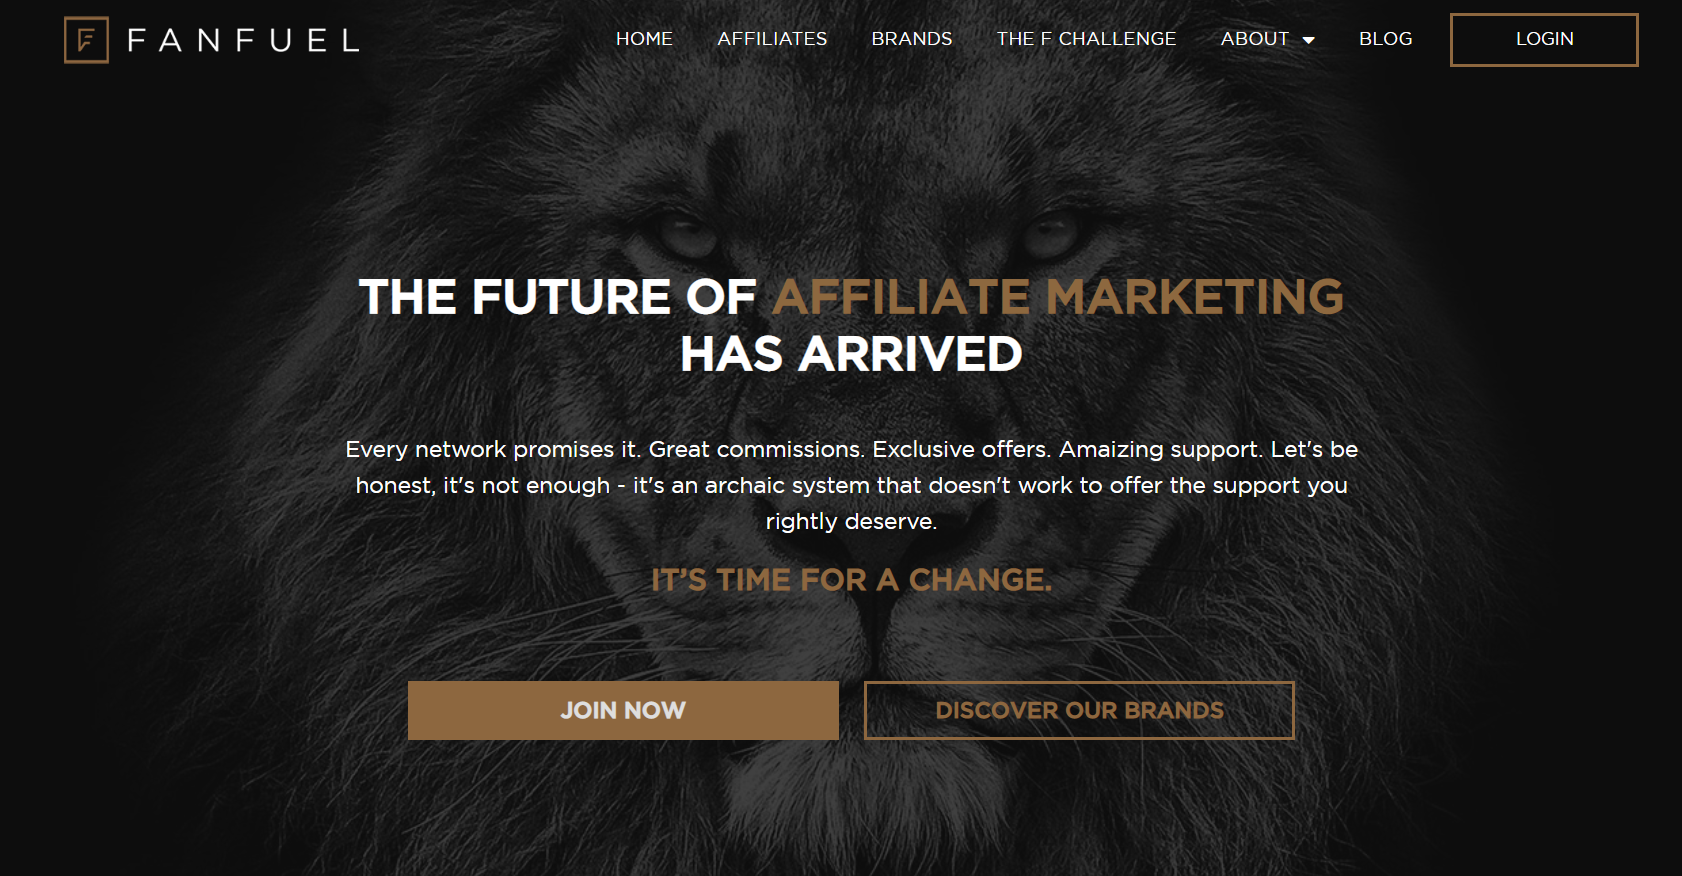Click 'The Future Of' headline text
Image resolution: width=1682 pixels, height=876 pixels.
coord(557,297)
